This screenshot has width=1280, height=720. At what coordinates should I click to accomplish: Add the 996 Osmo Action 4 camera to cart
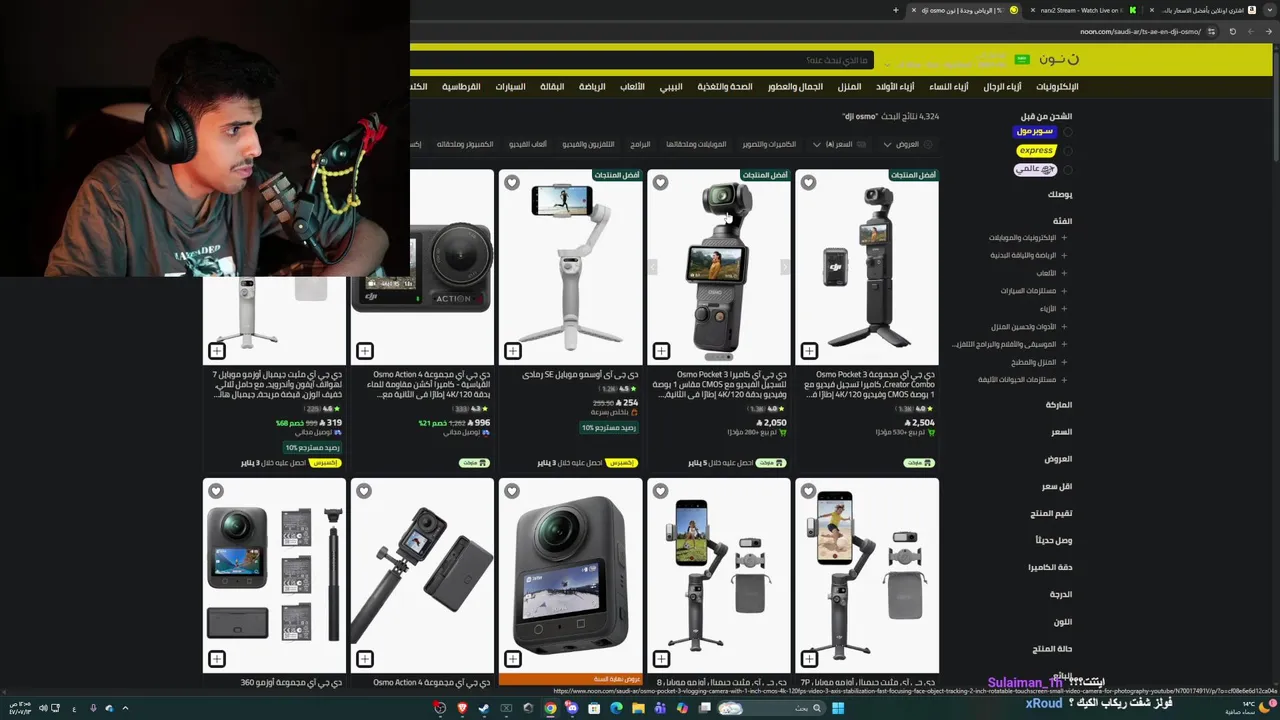click(x=365, y=351)
